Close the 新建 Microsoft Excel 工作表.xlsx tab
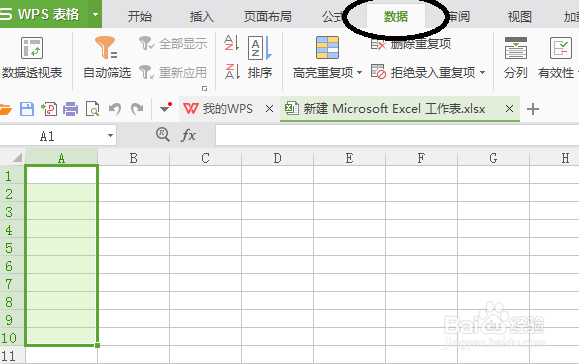579x364 pixels. pos(510,109)
